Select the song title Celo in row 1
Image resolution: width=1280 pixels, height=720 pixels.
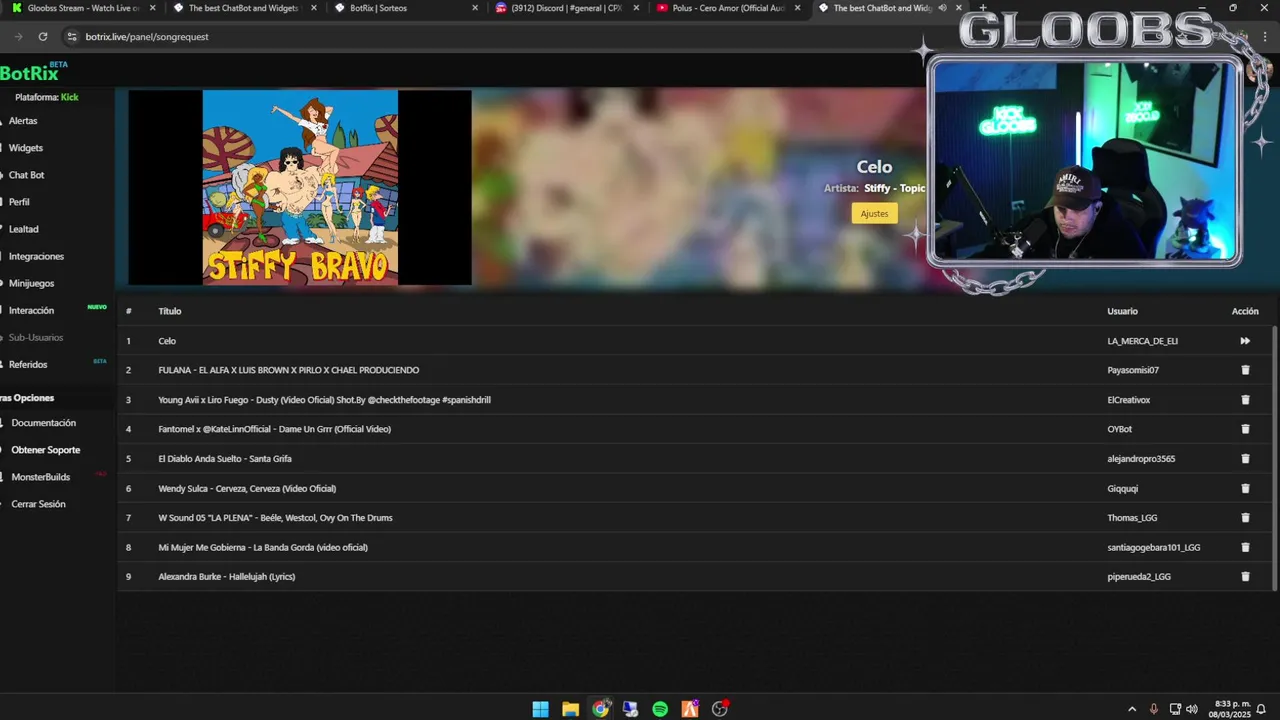tap(167, 341)
